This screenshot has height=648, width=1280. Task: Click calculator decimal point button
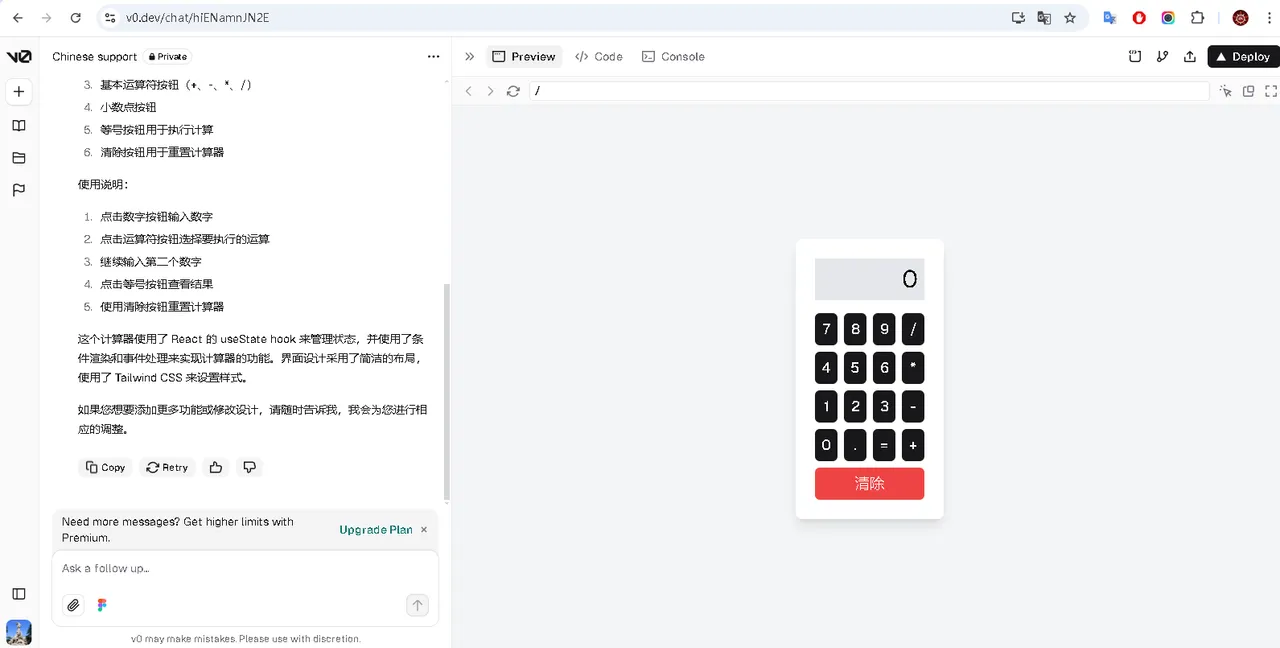(855, 445)
